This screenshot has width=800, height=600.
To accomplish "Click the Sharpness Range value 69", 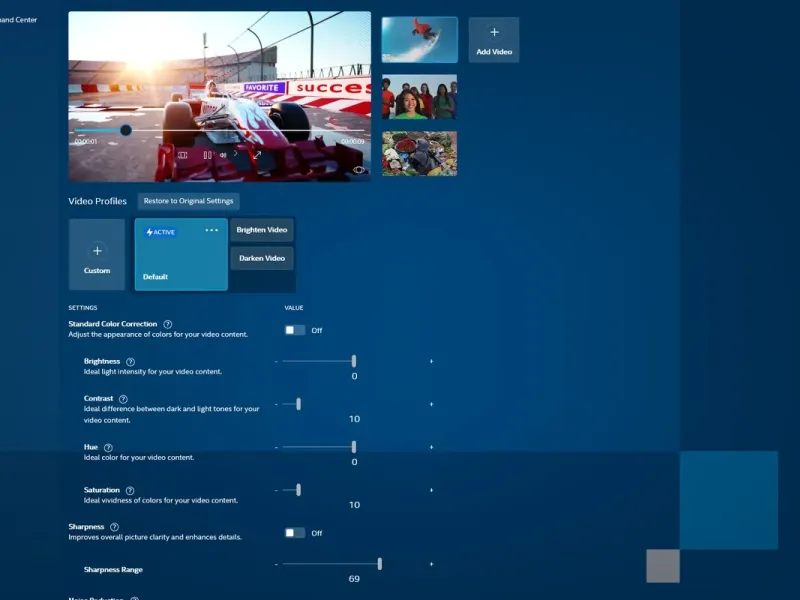I will pos(354,579).
